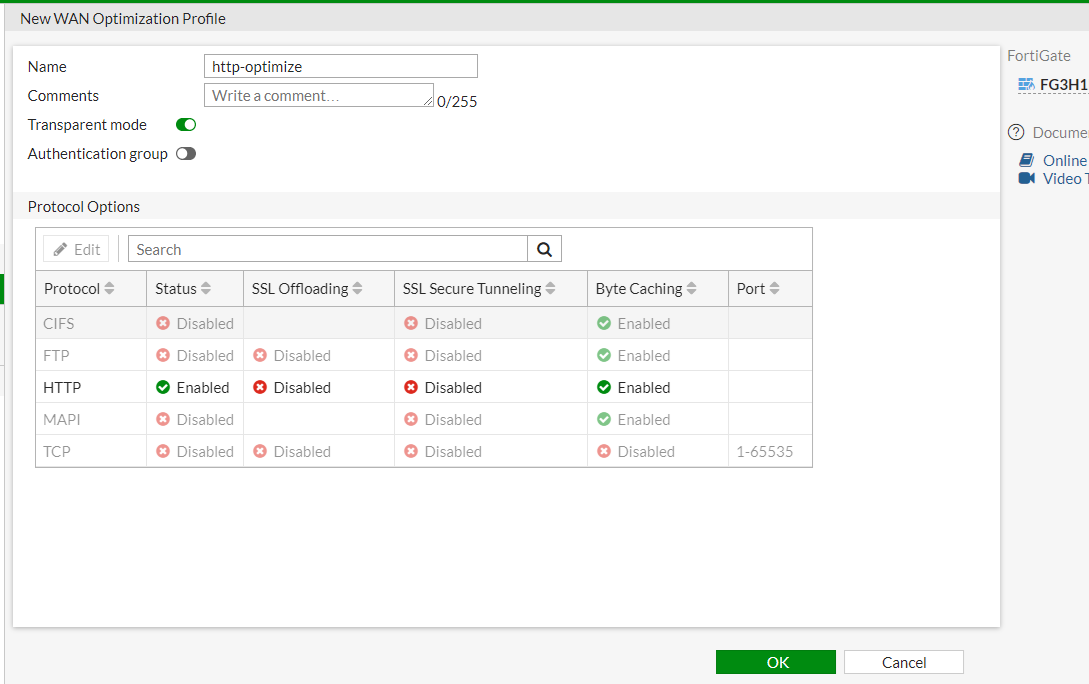Sort table by Protocol column arrows
Viewport: 1089px width, 684px height.
click(x=110, y=289)
